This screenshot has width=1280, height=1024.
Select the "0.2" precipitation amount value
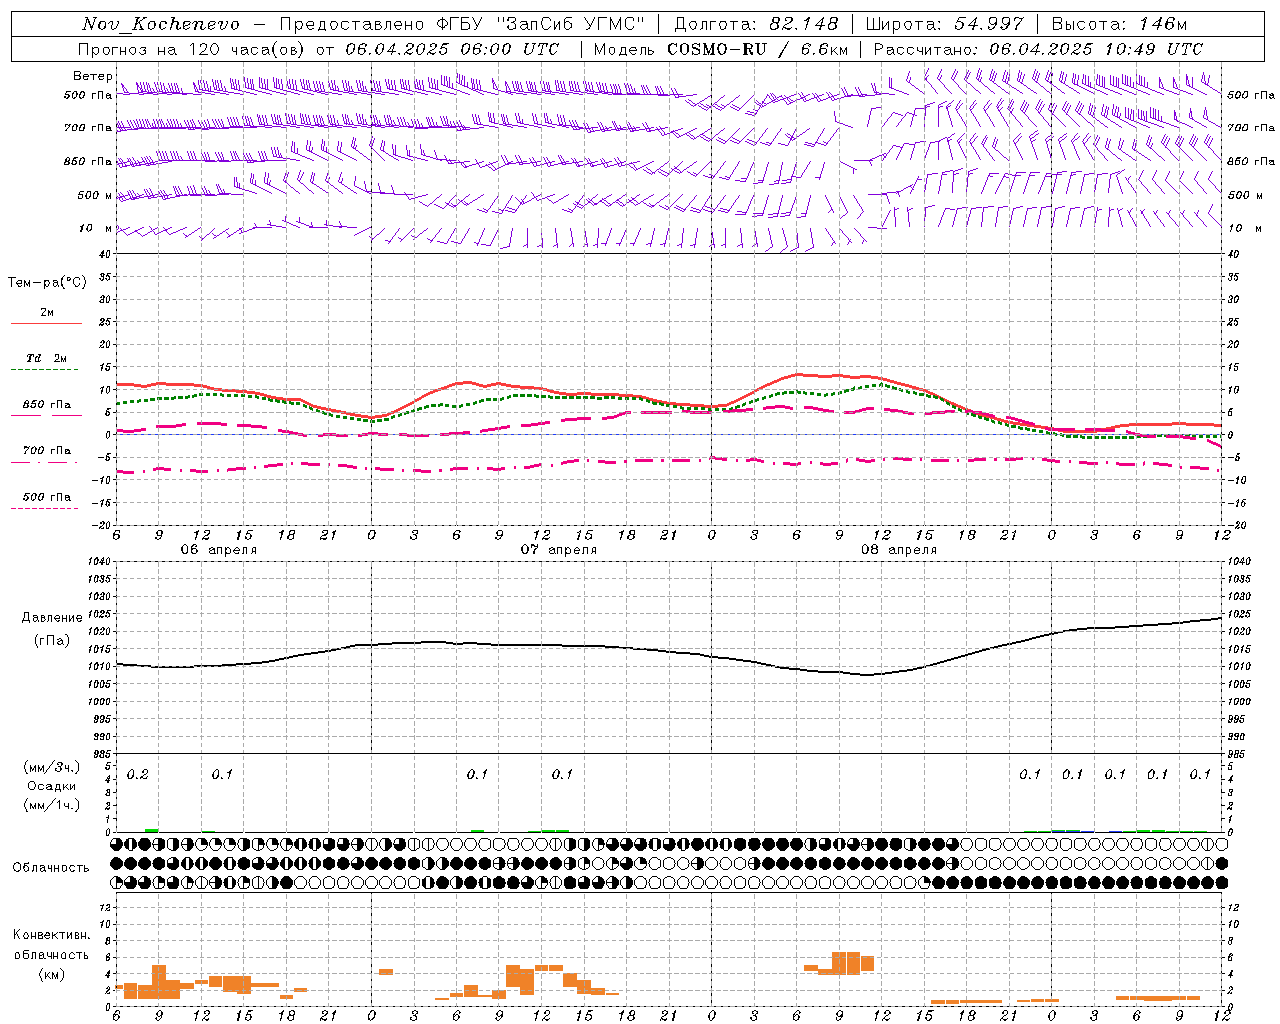coord(138,775)
